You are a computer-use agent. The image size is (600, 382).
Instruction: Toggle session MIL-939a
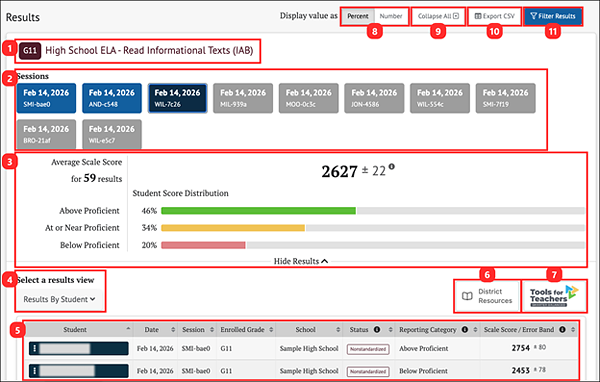[x=243, y=98]
